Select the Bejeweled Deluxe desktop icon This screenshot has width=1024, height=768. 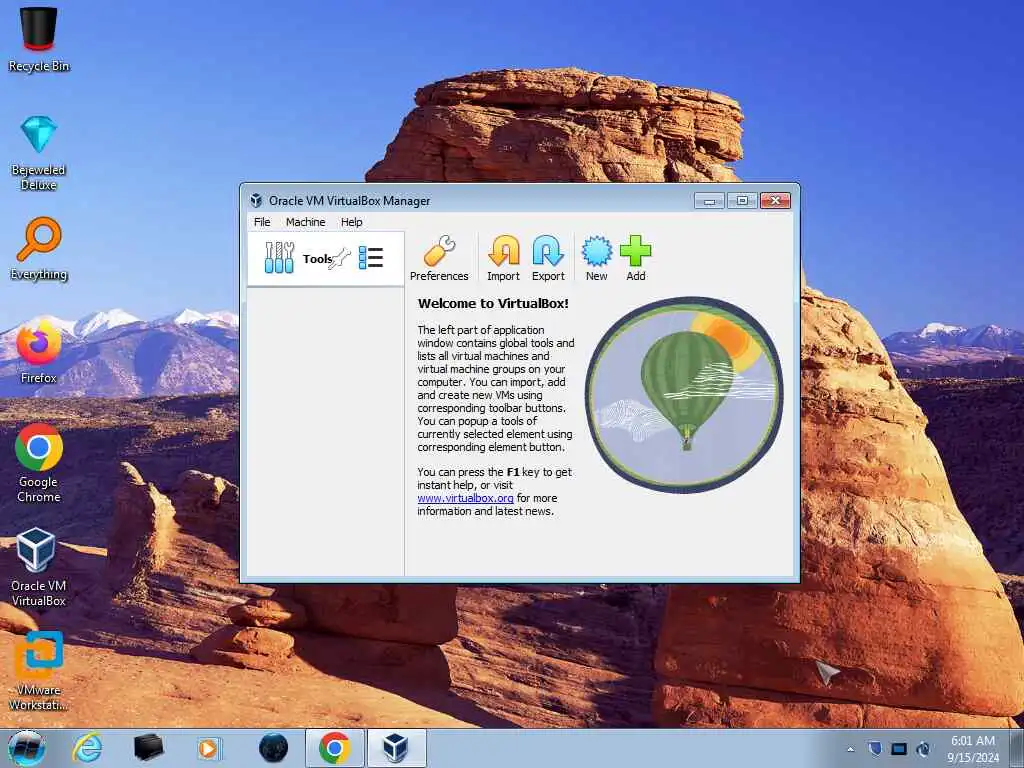pyautogui.click(x=39, y=153)
